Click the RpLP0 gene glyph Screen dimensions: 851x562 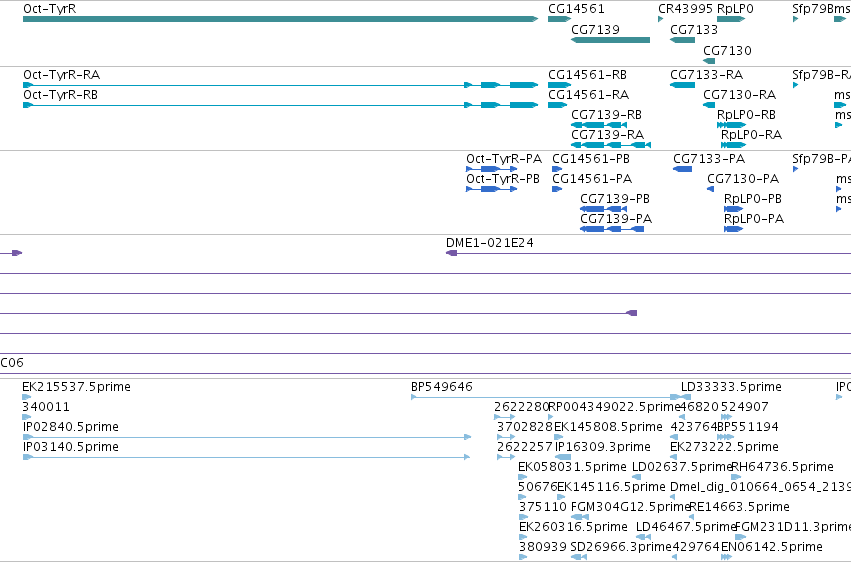point(731,19)
